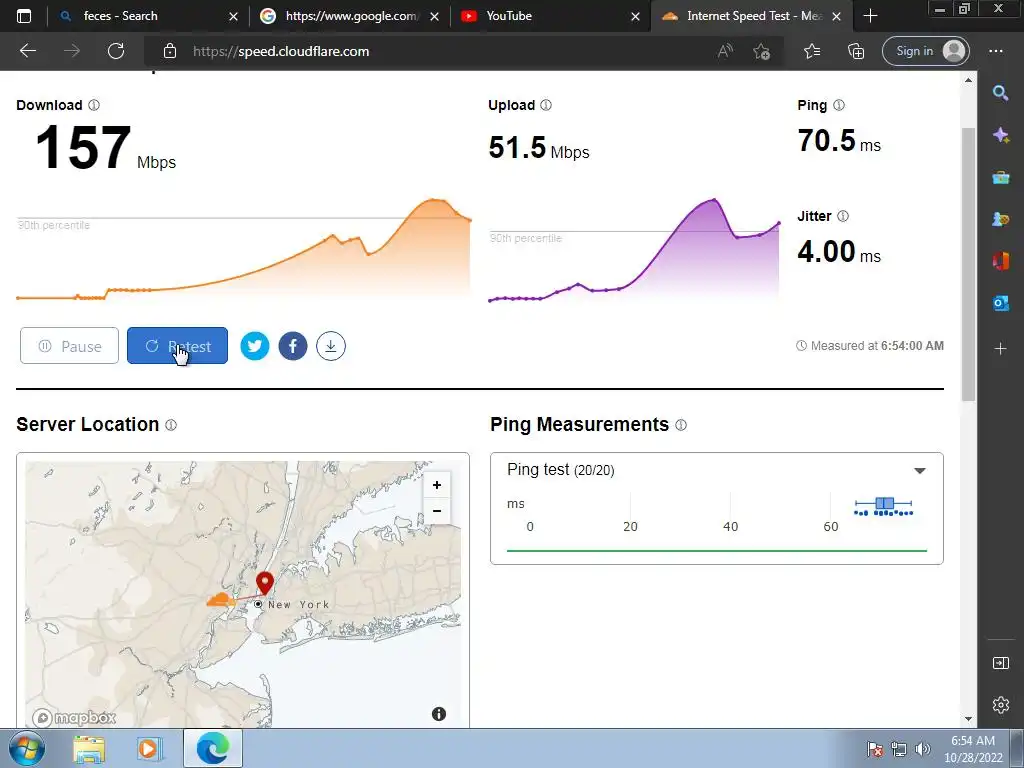Hide the Edge sidebar
The width and height of the screenshot is (1024, 768).
(x=1000, y=663)
